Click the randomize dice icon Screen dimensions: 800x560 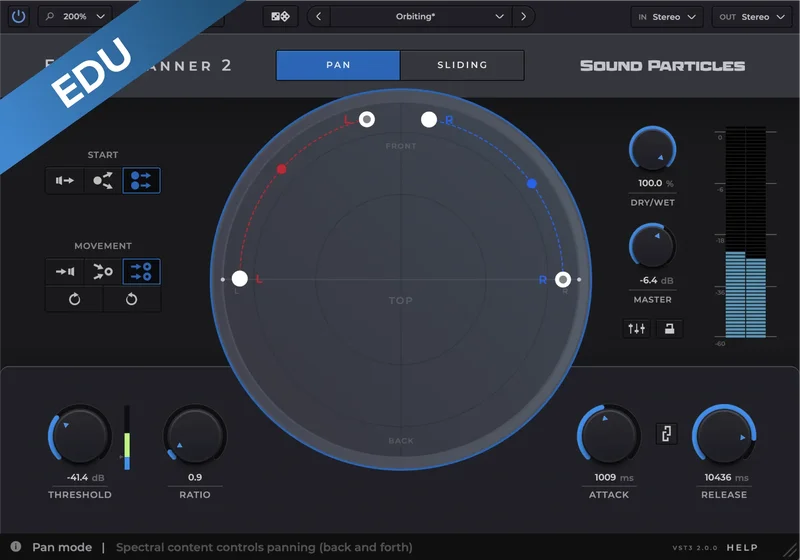280,16
